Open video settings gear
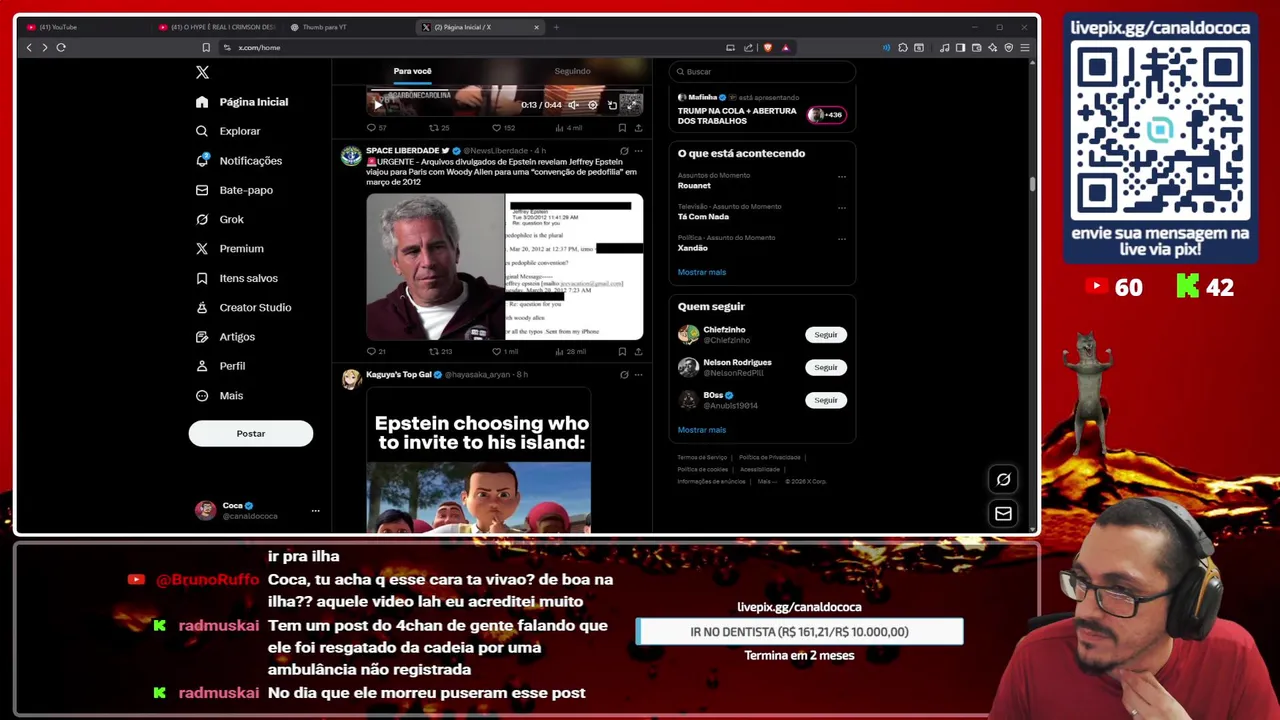This screenshot has height=720, width=1280. click(x=592, y=104)
